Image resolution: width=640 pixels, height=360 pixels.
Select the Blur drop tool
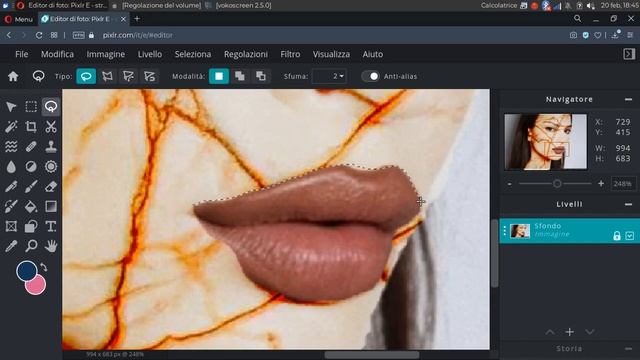(11, 167)
